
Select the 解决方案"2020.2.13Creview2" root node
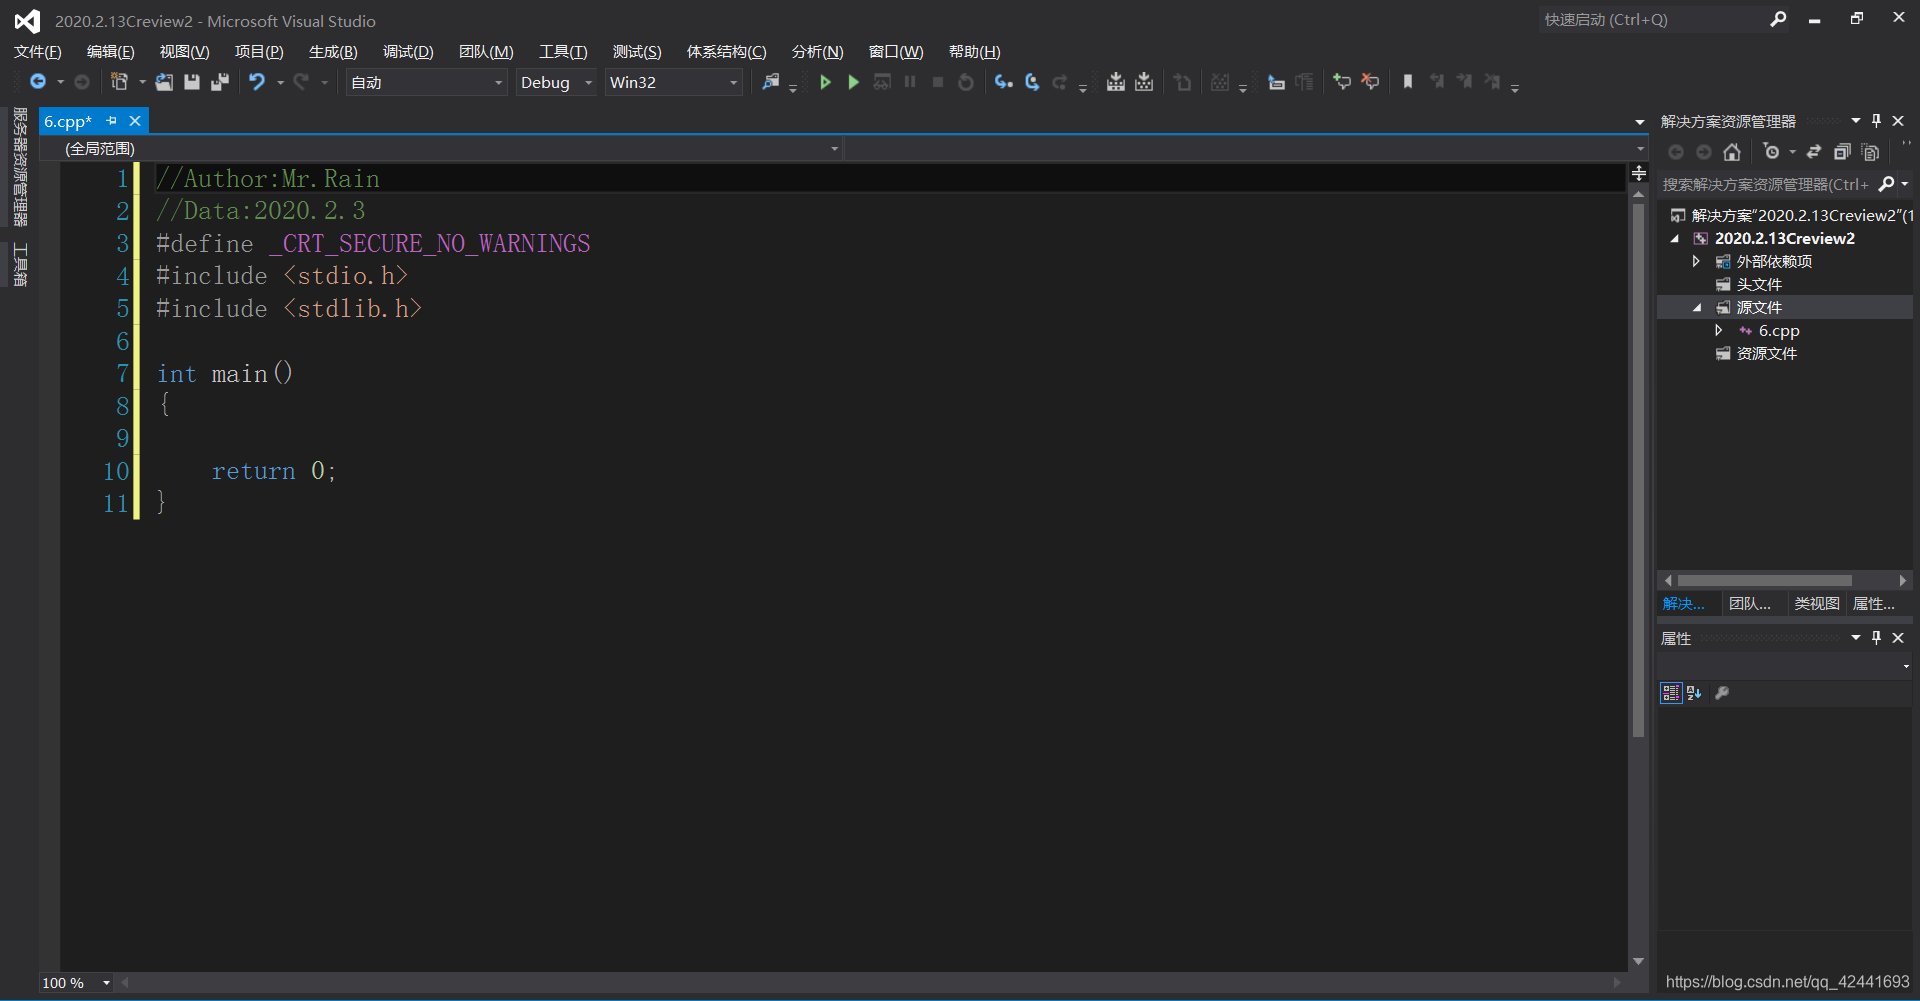pyautogui.click(x=1792, y=216)
